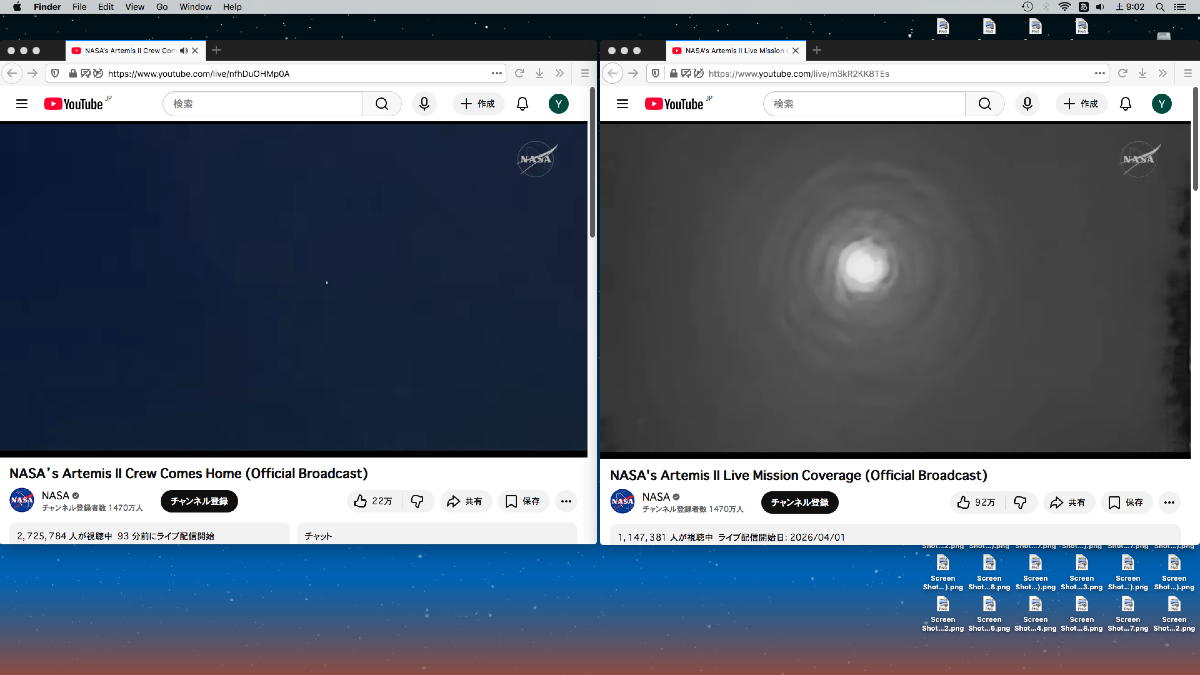The image size is (1200, 675).
Task: Open more actions for Live Mission Coverage video
Action: pyautogui.click(x=1169, y=502)
